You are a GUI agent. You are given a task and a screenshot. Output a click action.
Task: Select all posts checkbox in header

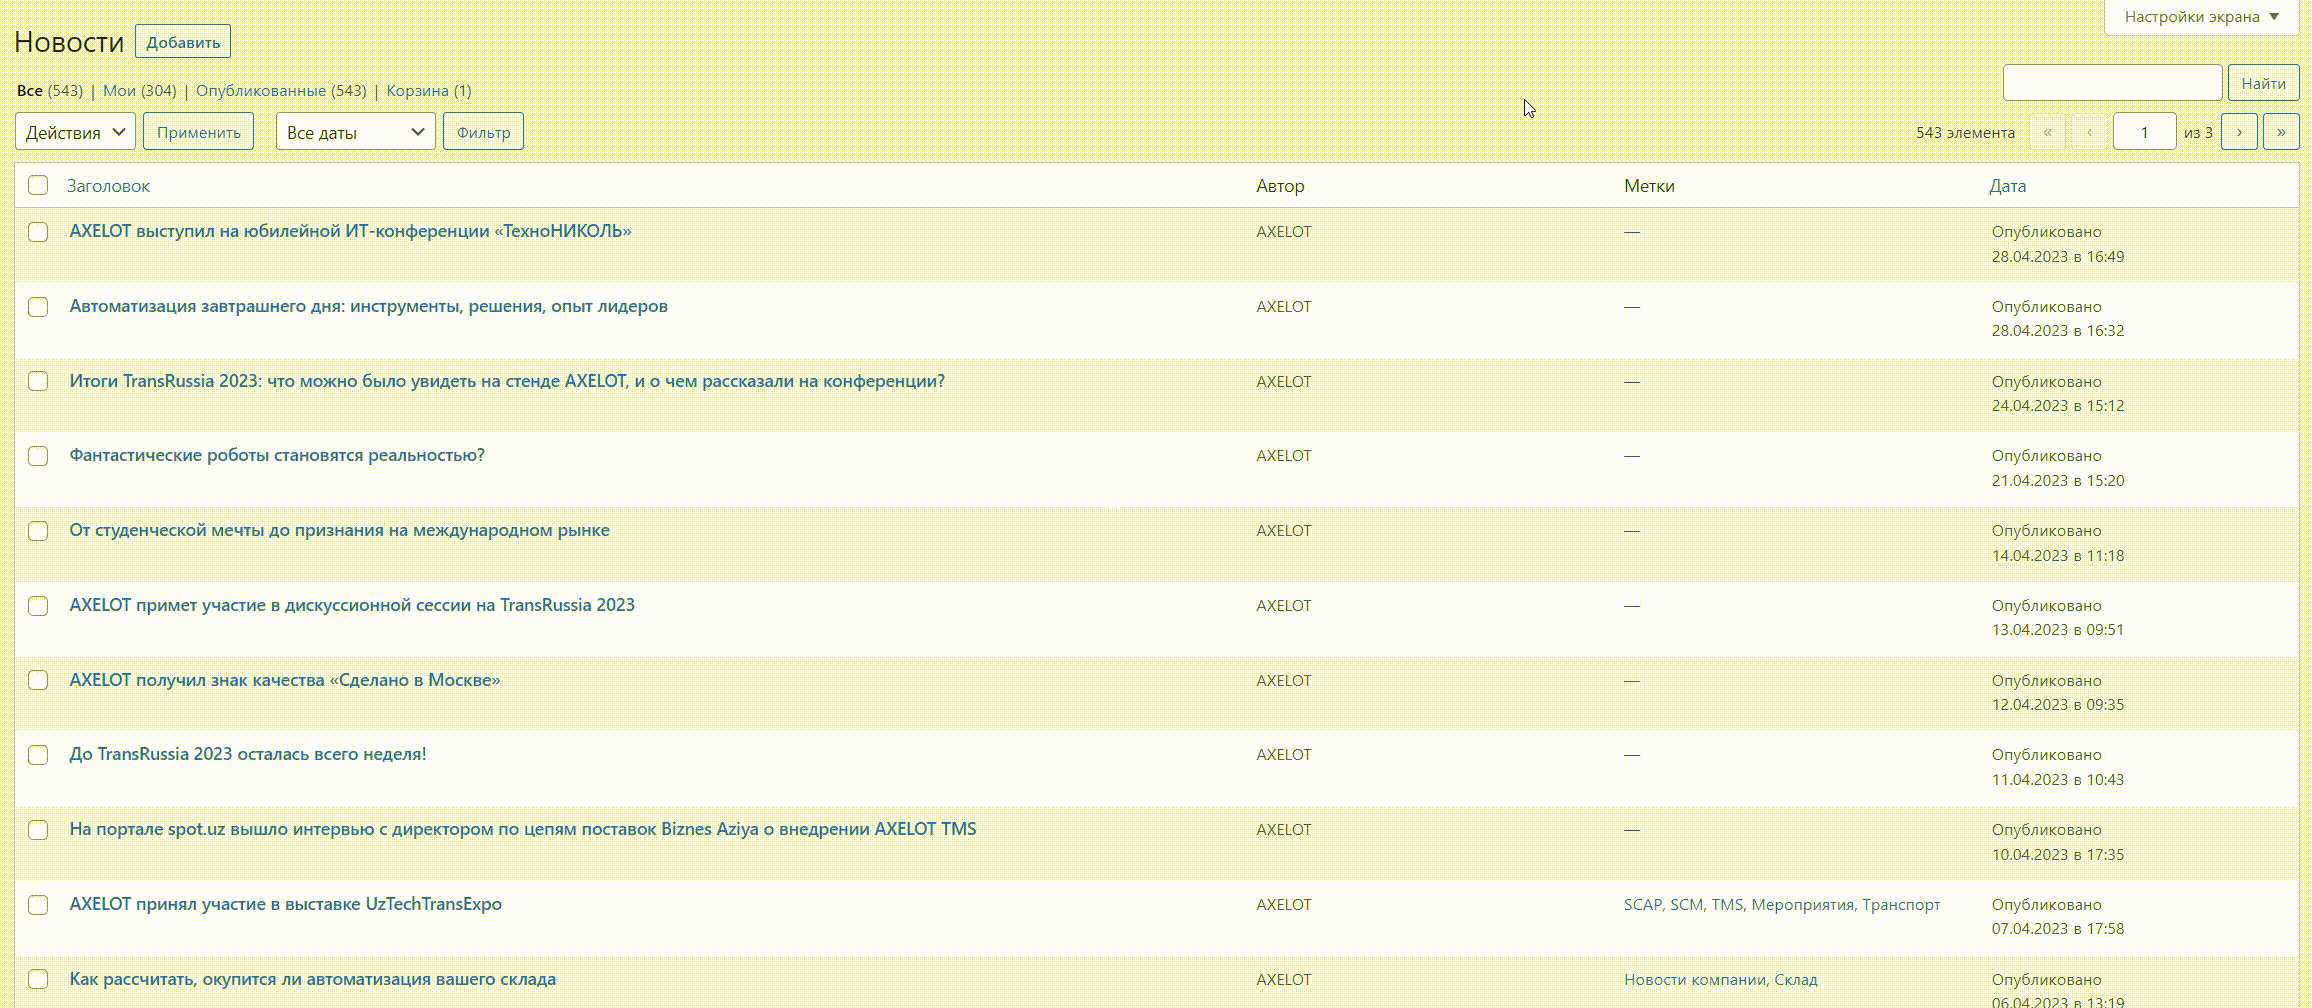coord(38,185)
